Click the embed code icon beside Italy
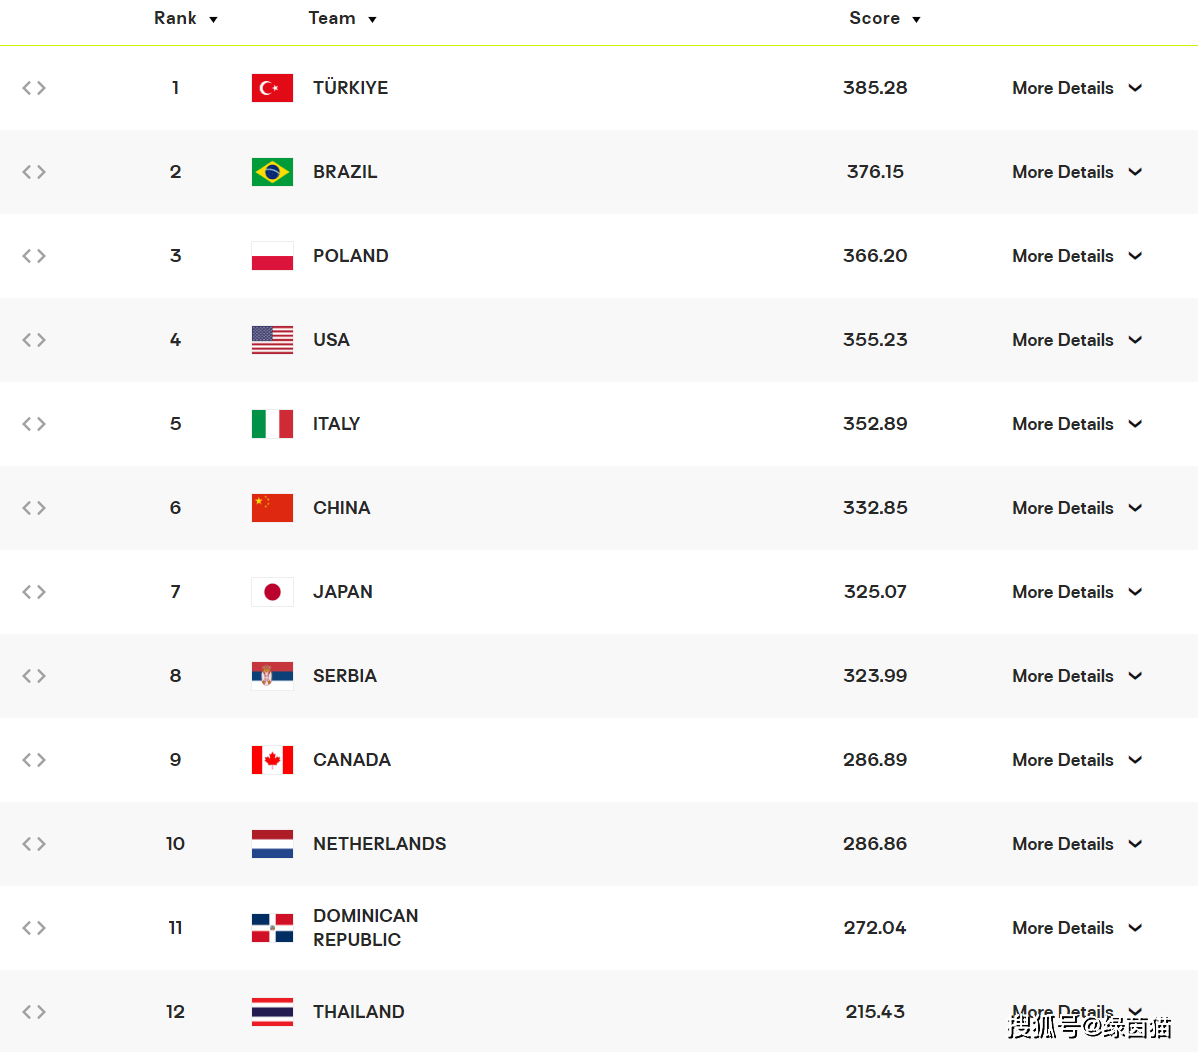 point(34,424)
